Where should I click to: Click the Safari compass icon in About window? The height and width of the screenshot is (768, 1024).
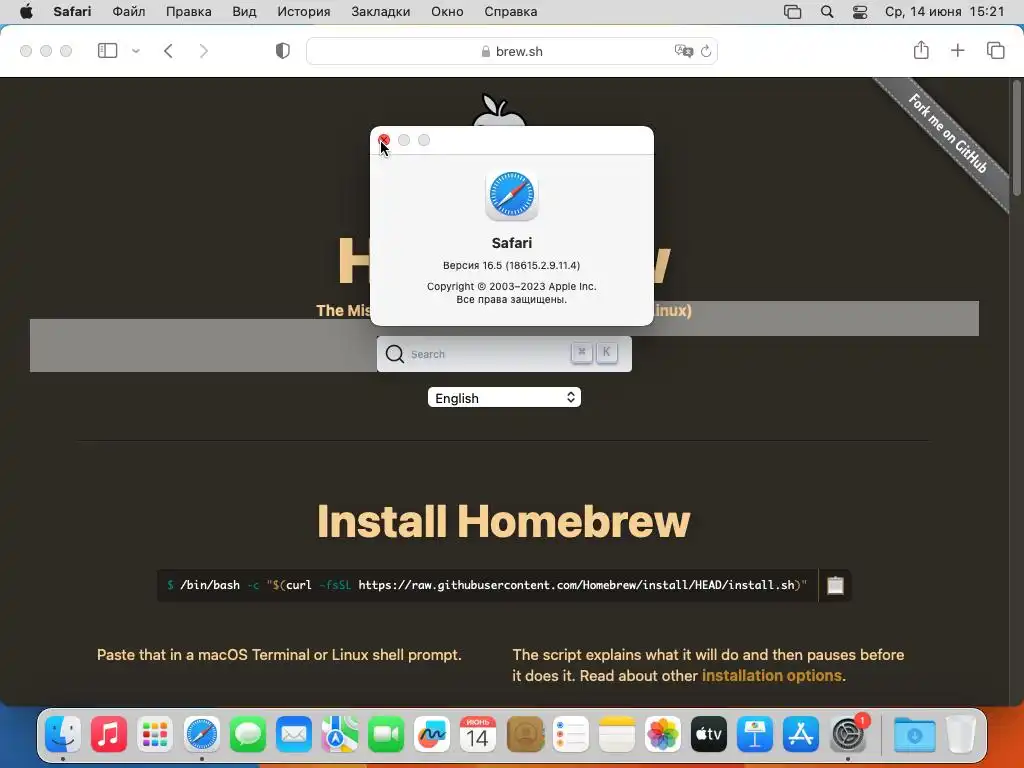click(511, 195)
